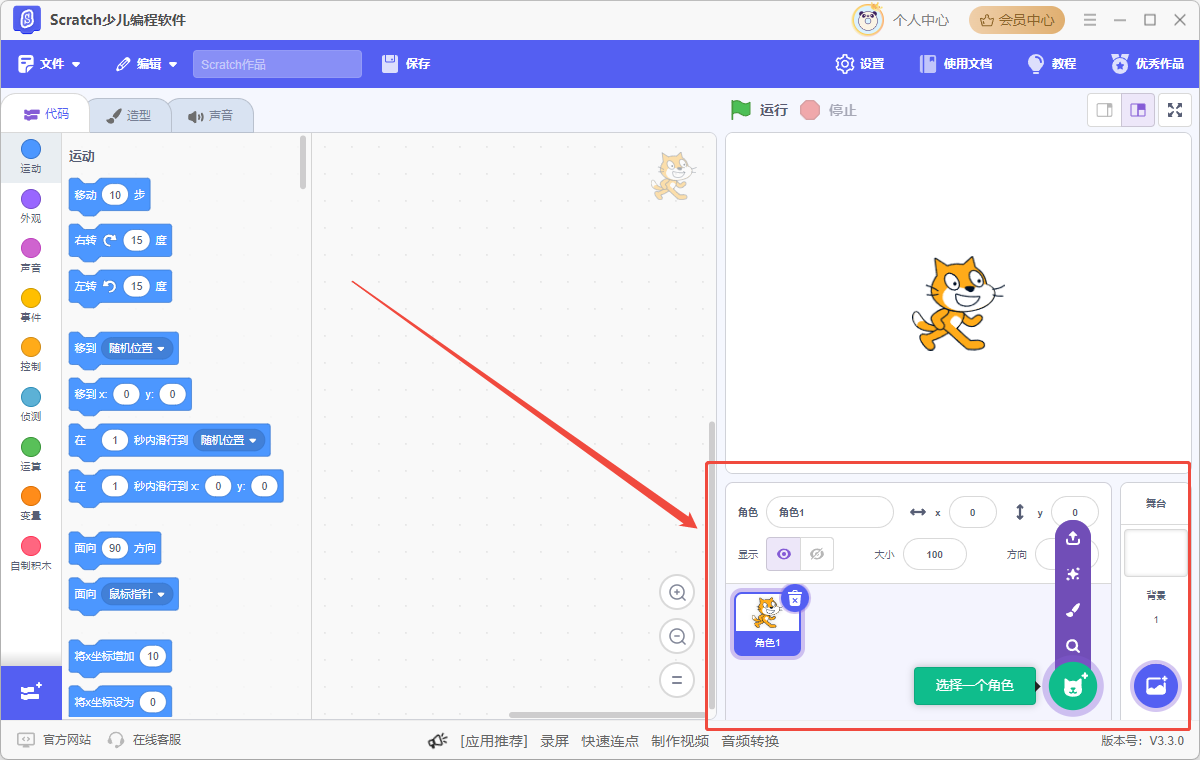Upload a sprite from the menu

[1073, 538]
